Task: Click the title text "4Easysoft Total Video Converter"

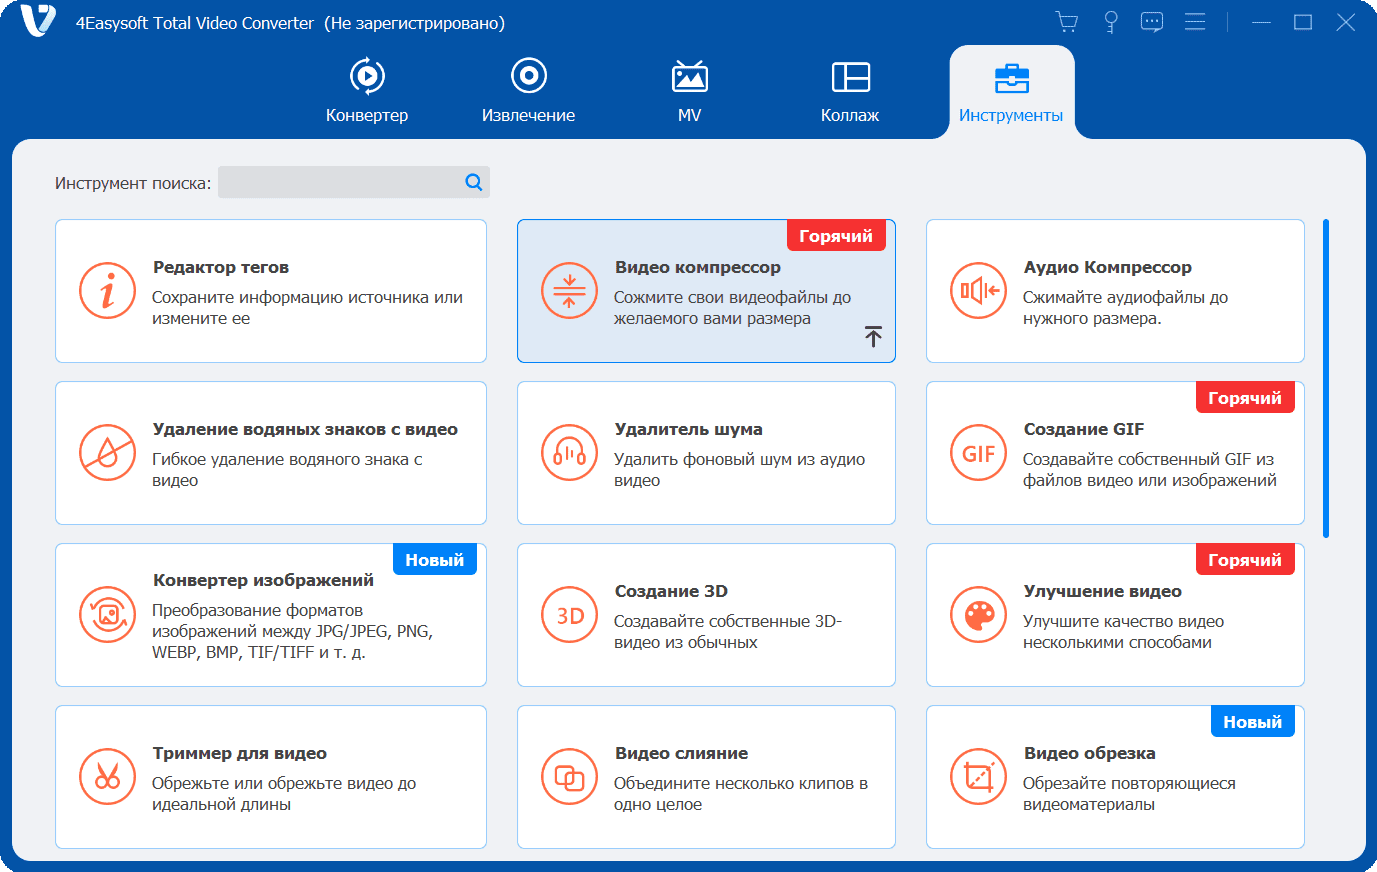Action: point(195,23)
